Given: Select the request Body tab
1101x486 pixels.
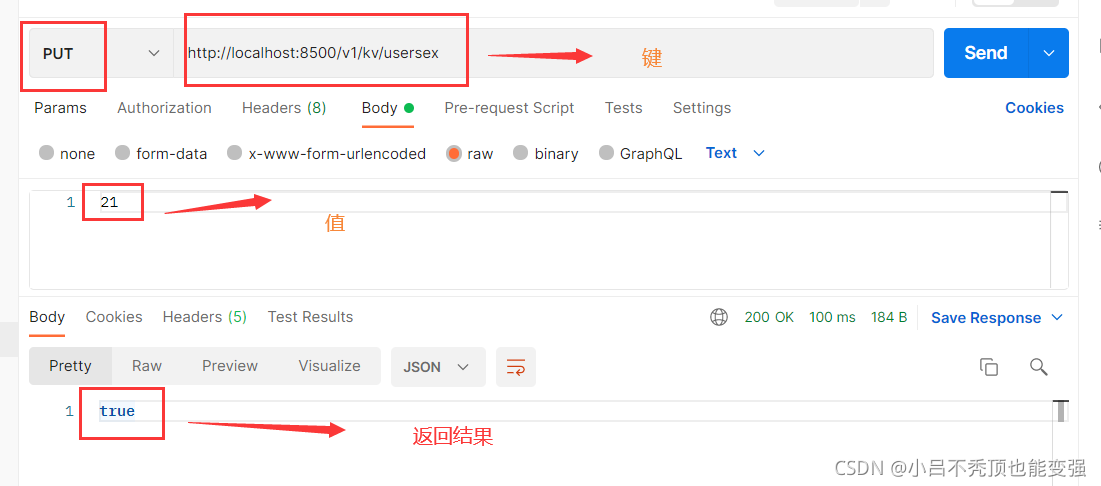Looking at the screenshot, I should [388, 108].
